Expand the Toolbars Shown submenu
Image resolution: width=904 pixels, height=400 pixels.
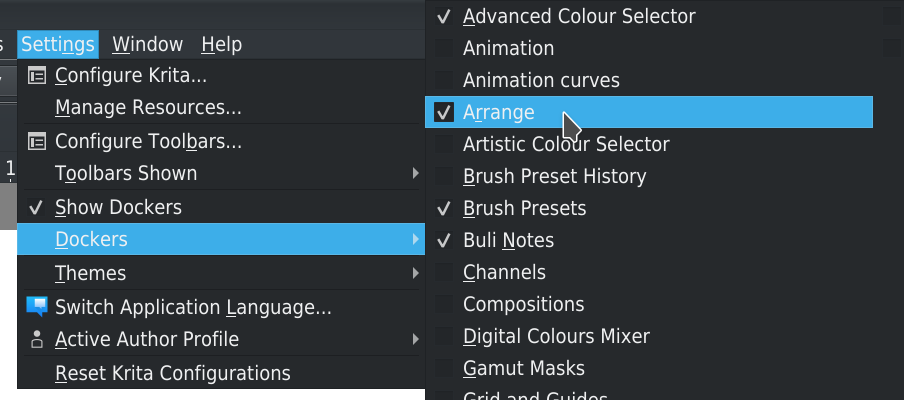[416, 174]
